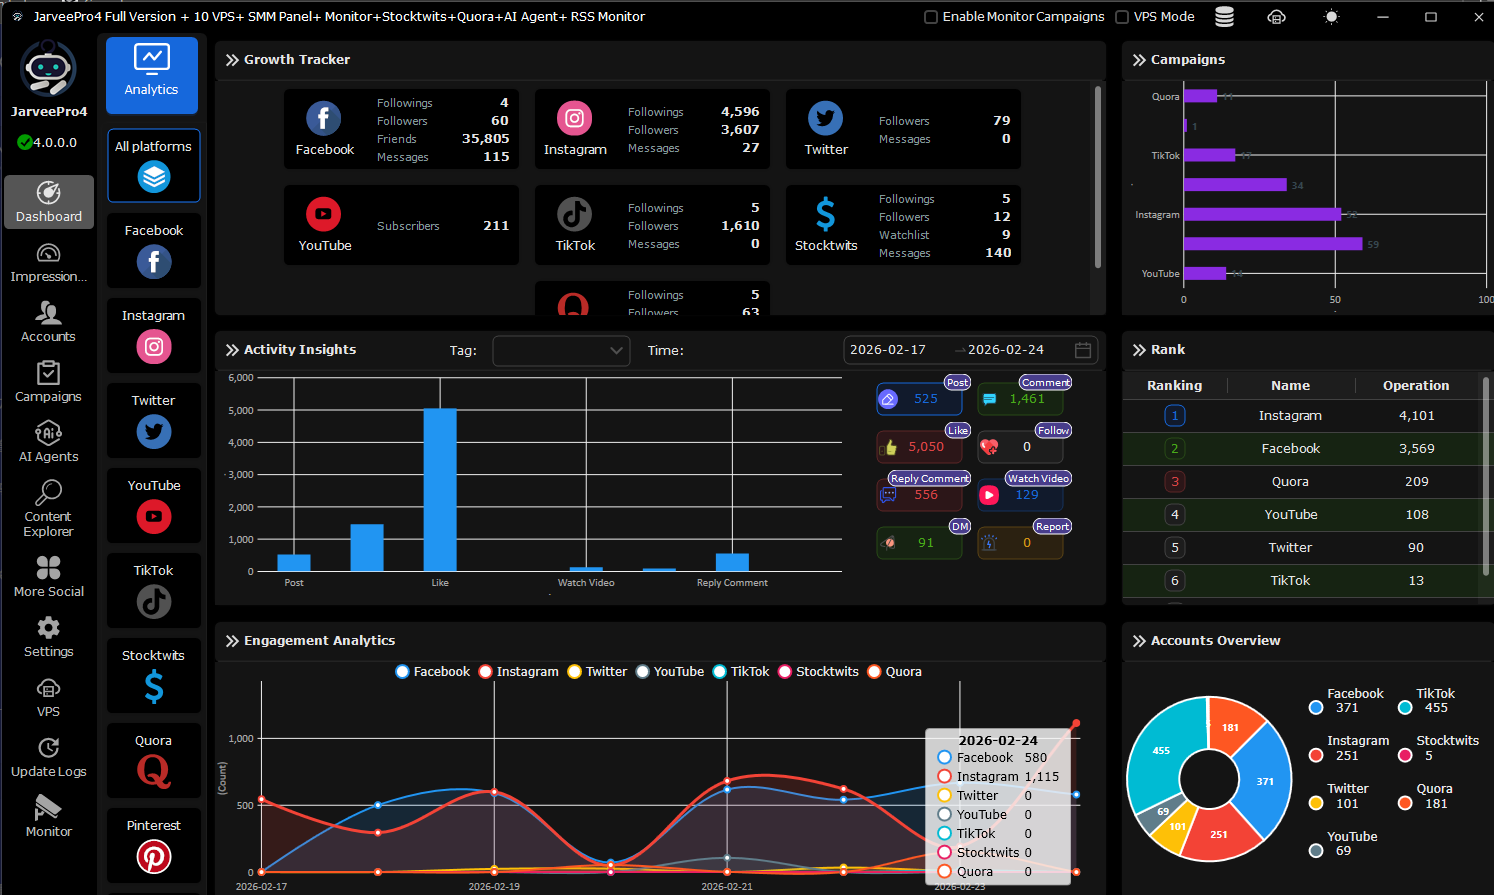Select the All platforms tab
1494x895 pixels.
(153, 165)
